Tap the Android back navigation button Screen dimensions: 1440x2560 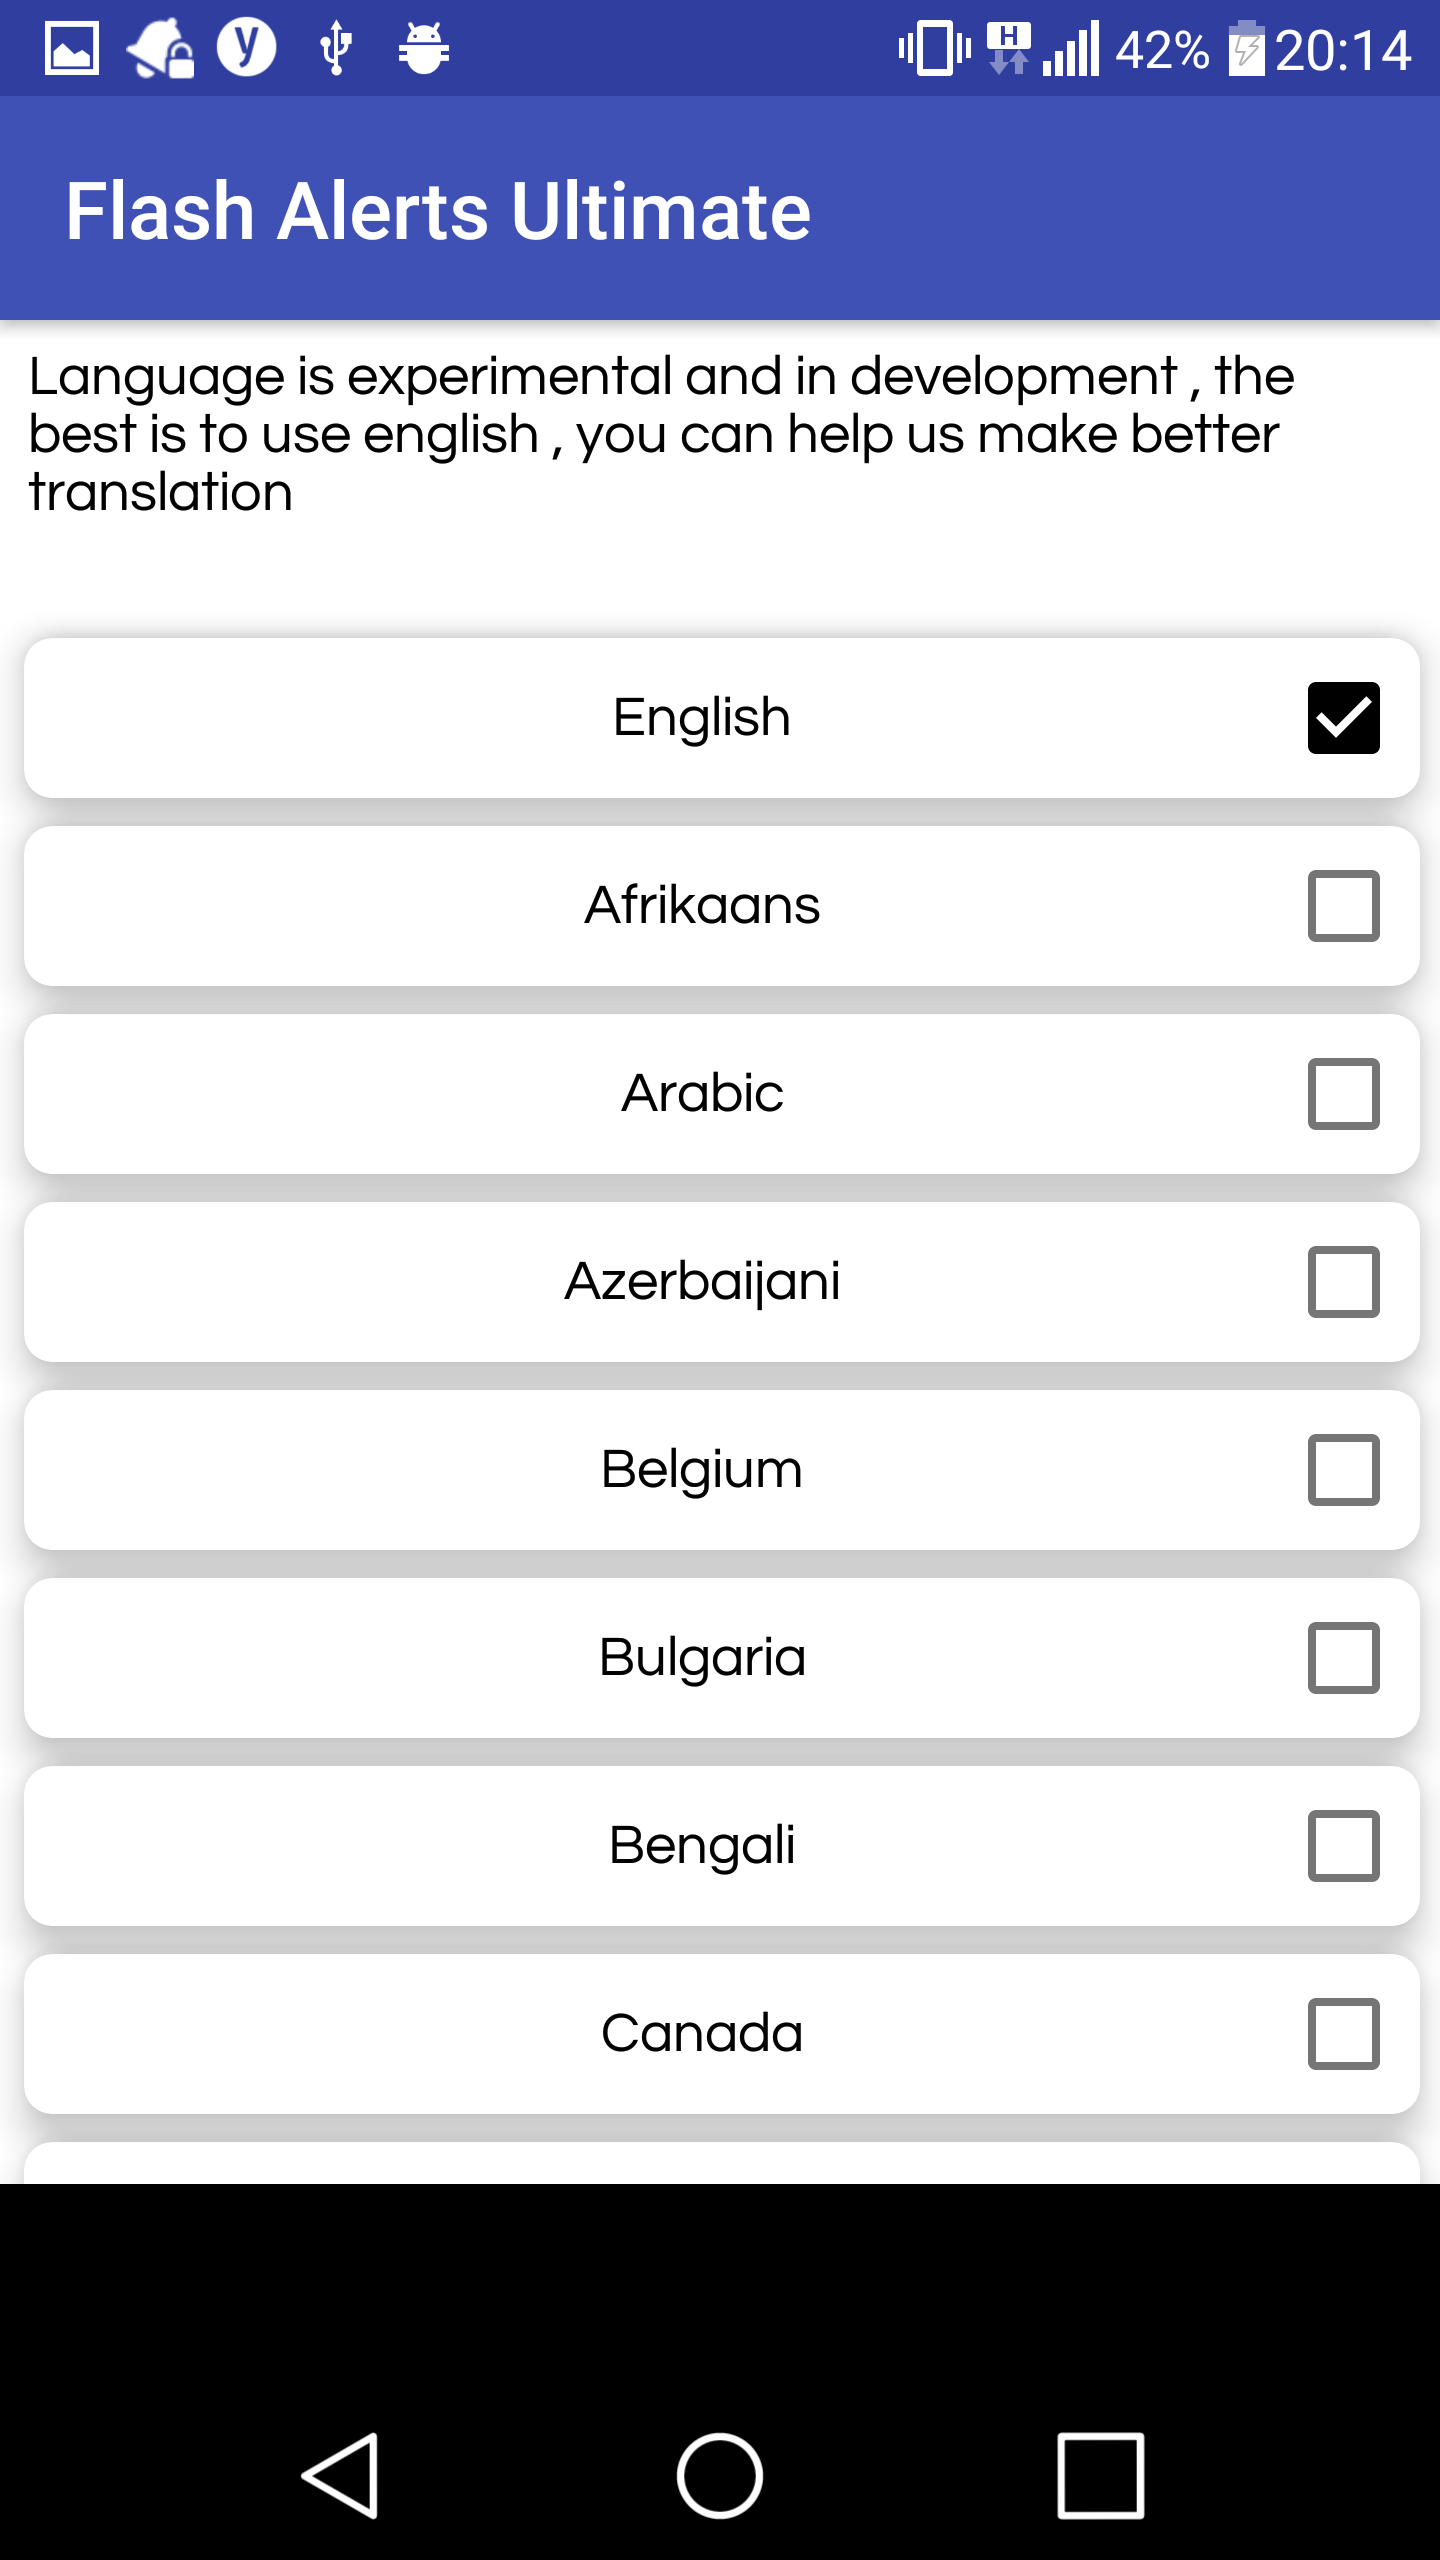340,2476
